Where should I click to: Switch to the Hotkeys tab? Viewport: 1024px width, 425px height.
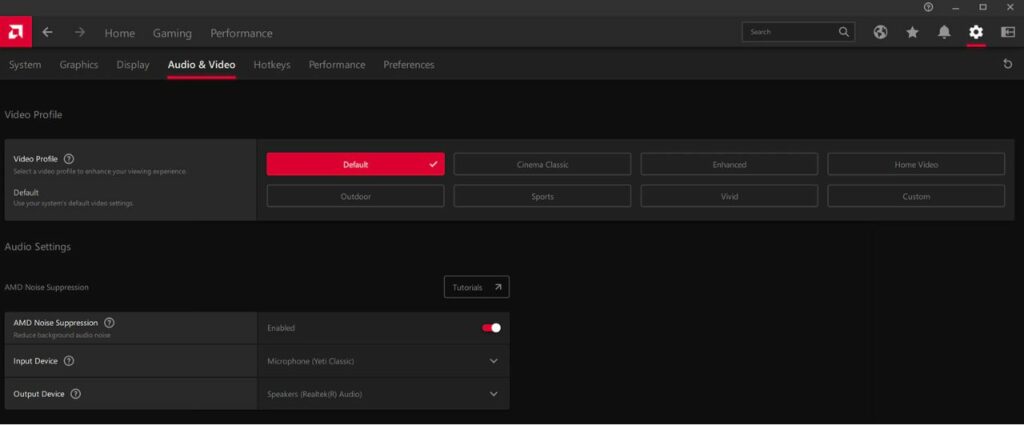pyautogui.click(x=272, y=65)
